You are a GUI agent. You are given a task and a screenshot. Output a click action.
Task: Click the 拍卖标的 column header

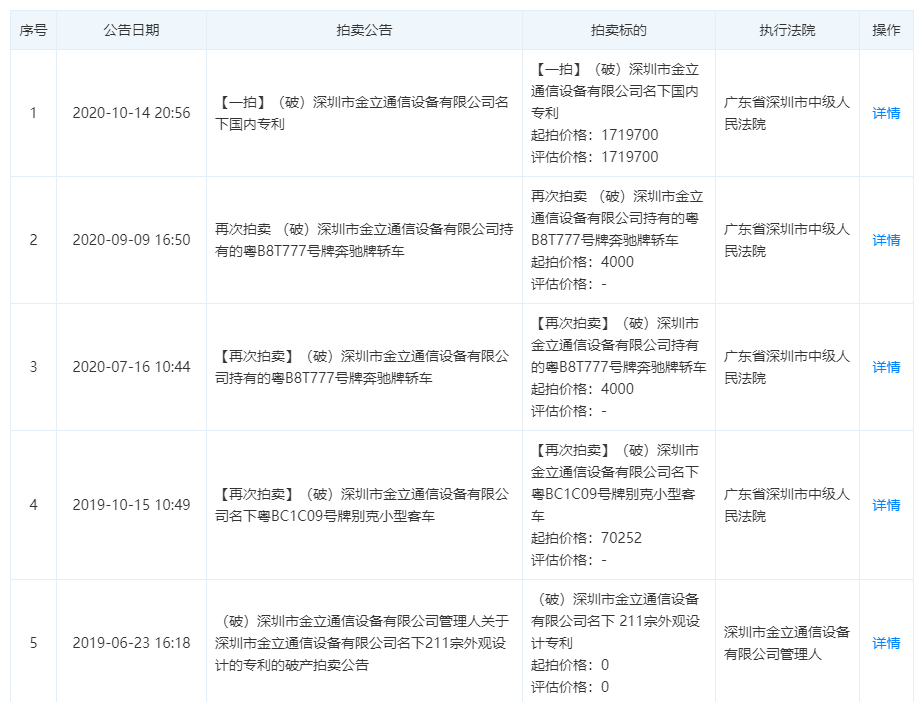click(x=618, y=30)
